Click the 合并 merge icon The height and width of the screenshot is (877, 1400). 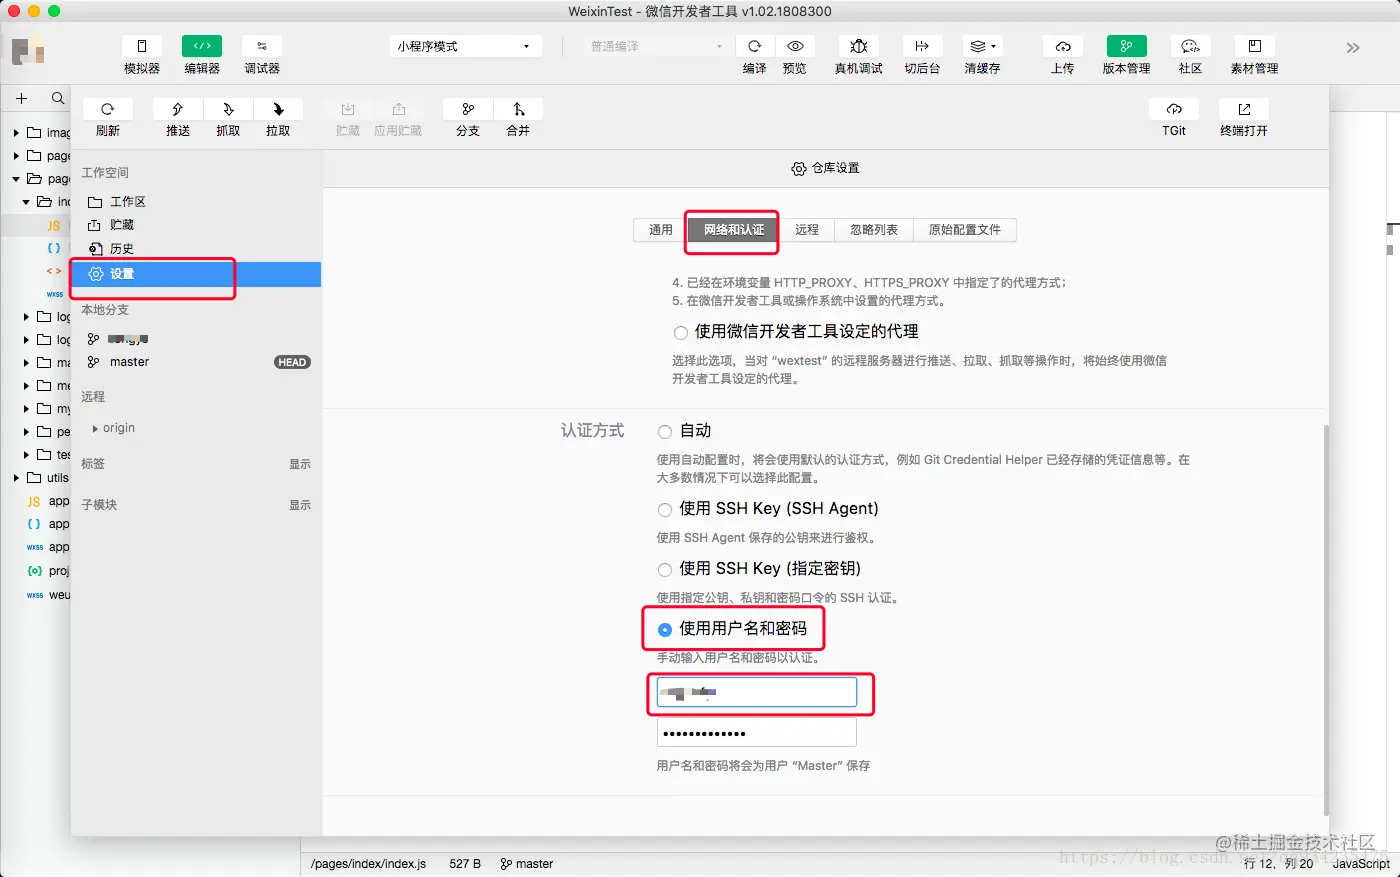tap(518, 109)
